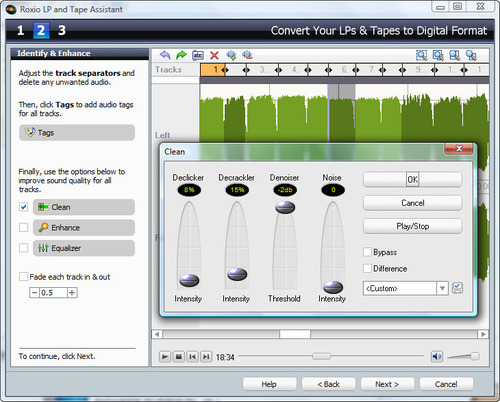
Task: Click the add track separator icon
Action: pyautogui.click(x=231, y=55)
